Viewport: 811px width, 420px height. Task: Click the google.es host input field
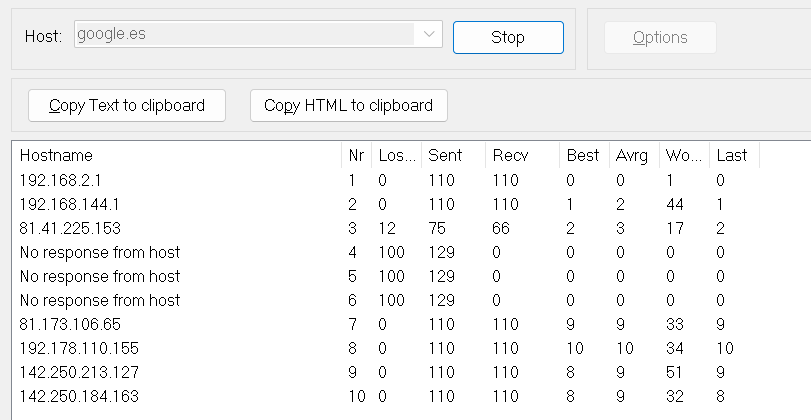point(244,35)
